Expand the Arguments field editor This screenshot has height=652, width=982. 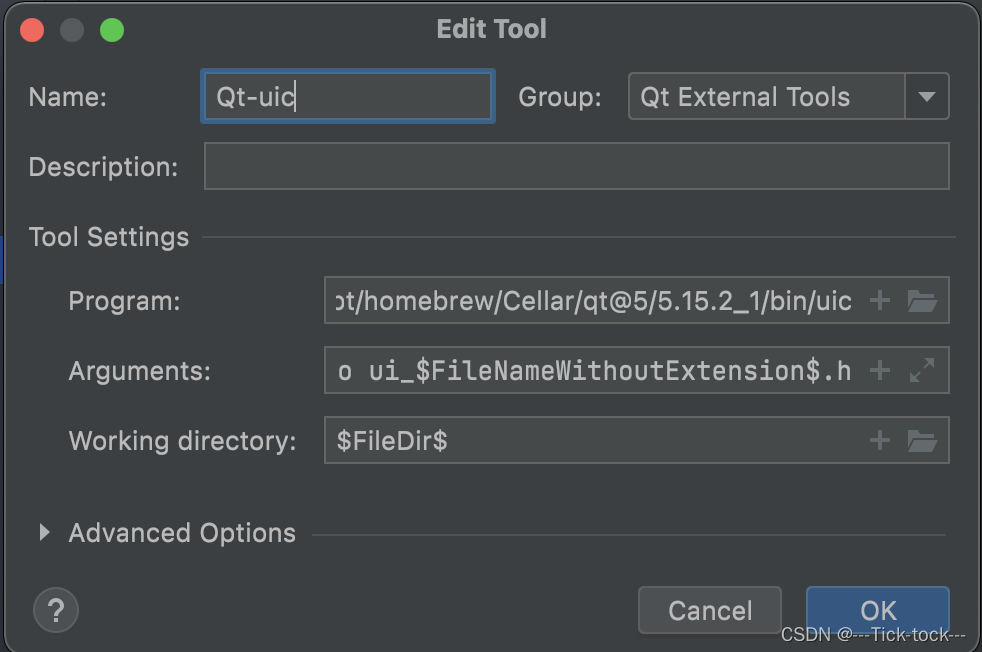(922, 371)
